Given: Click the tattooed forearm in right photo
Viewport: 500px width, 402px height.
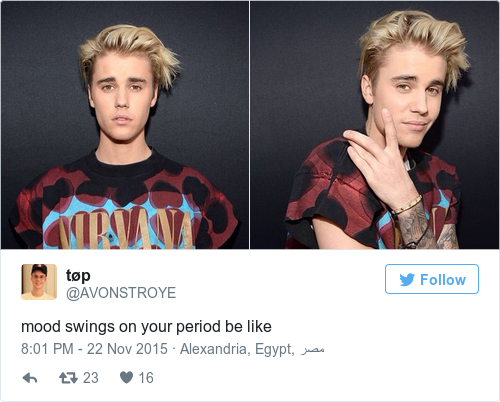Looking at the screenshot, I should (423, 228).
